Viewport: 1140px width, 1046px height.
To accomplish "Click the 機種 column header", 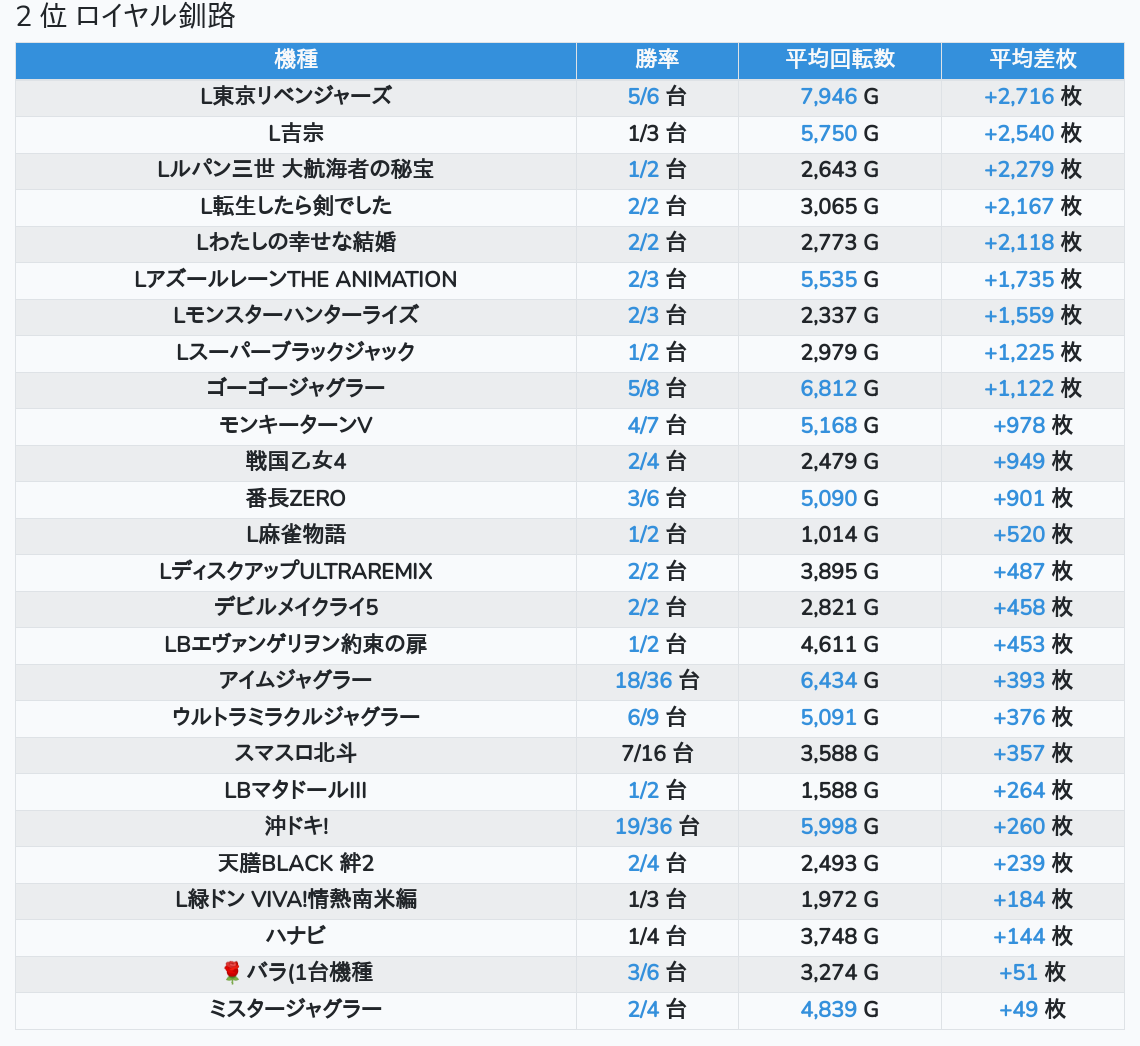I will (296, 60).
